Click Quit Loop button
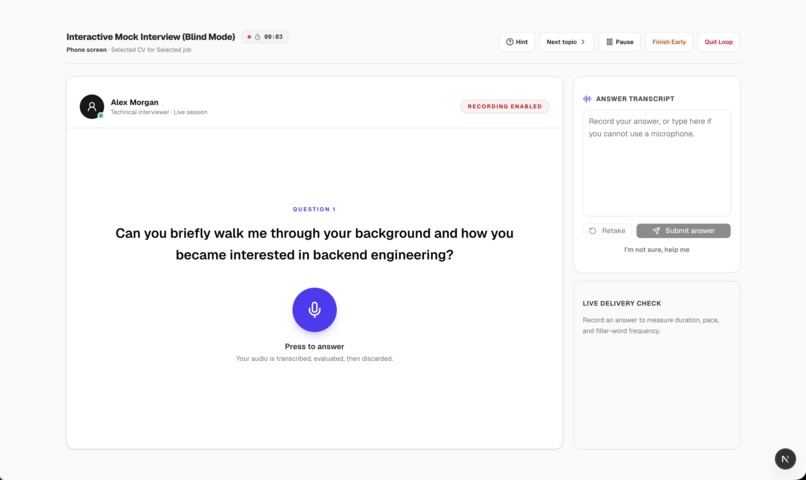The width and height of the screenshot is (806, 480). point(718,42)
